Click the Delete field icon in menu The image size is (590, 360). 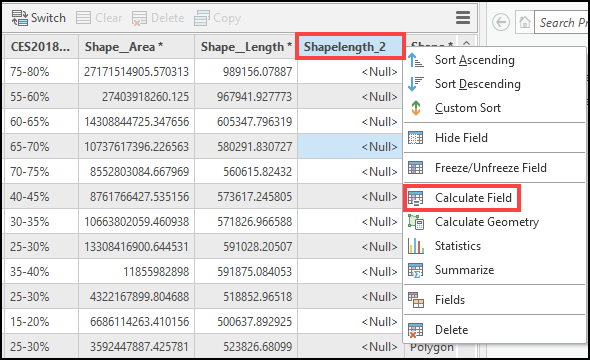[x=416, y=330]
